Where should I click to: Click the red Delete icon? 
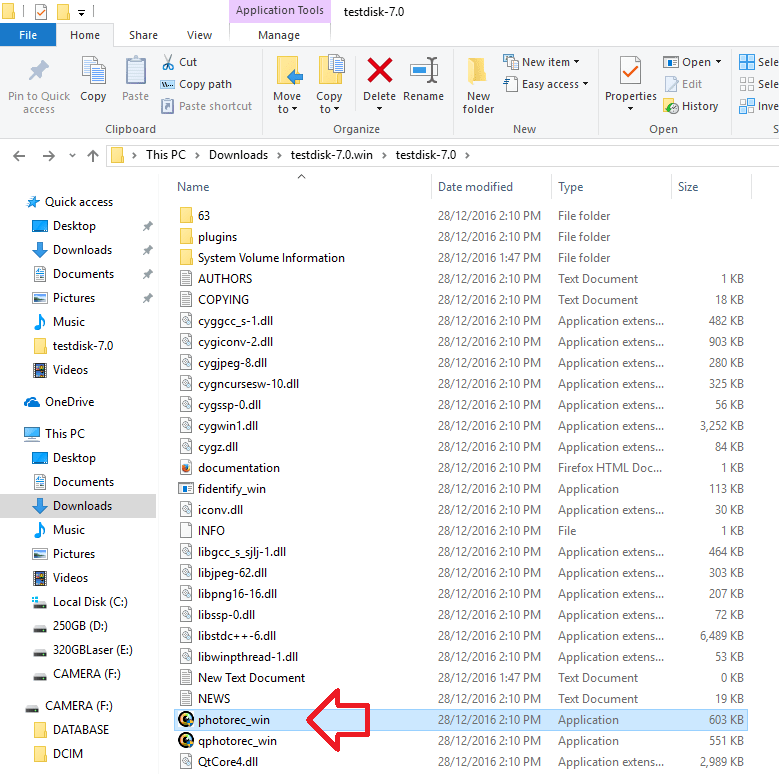pyautogui.click(x=380, y=70)
